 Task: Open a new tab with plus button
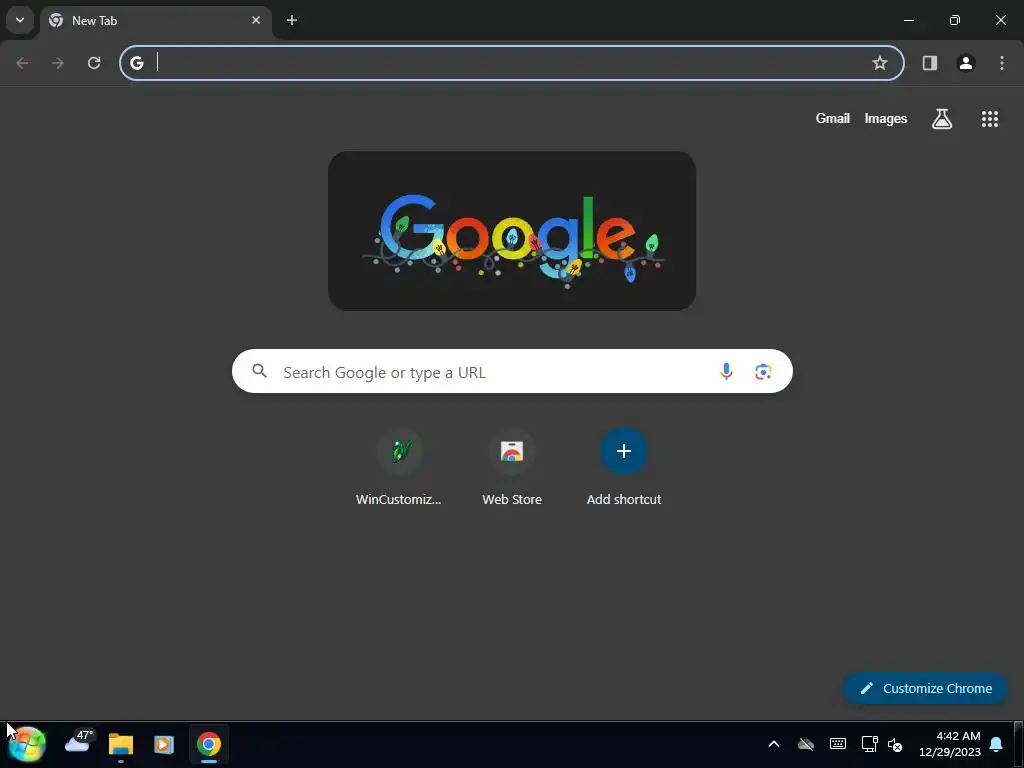tap(292, 20)
